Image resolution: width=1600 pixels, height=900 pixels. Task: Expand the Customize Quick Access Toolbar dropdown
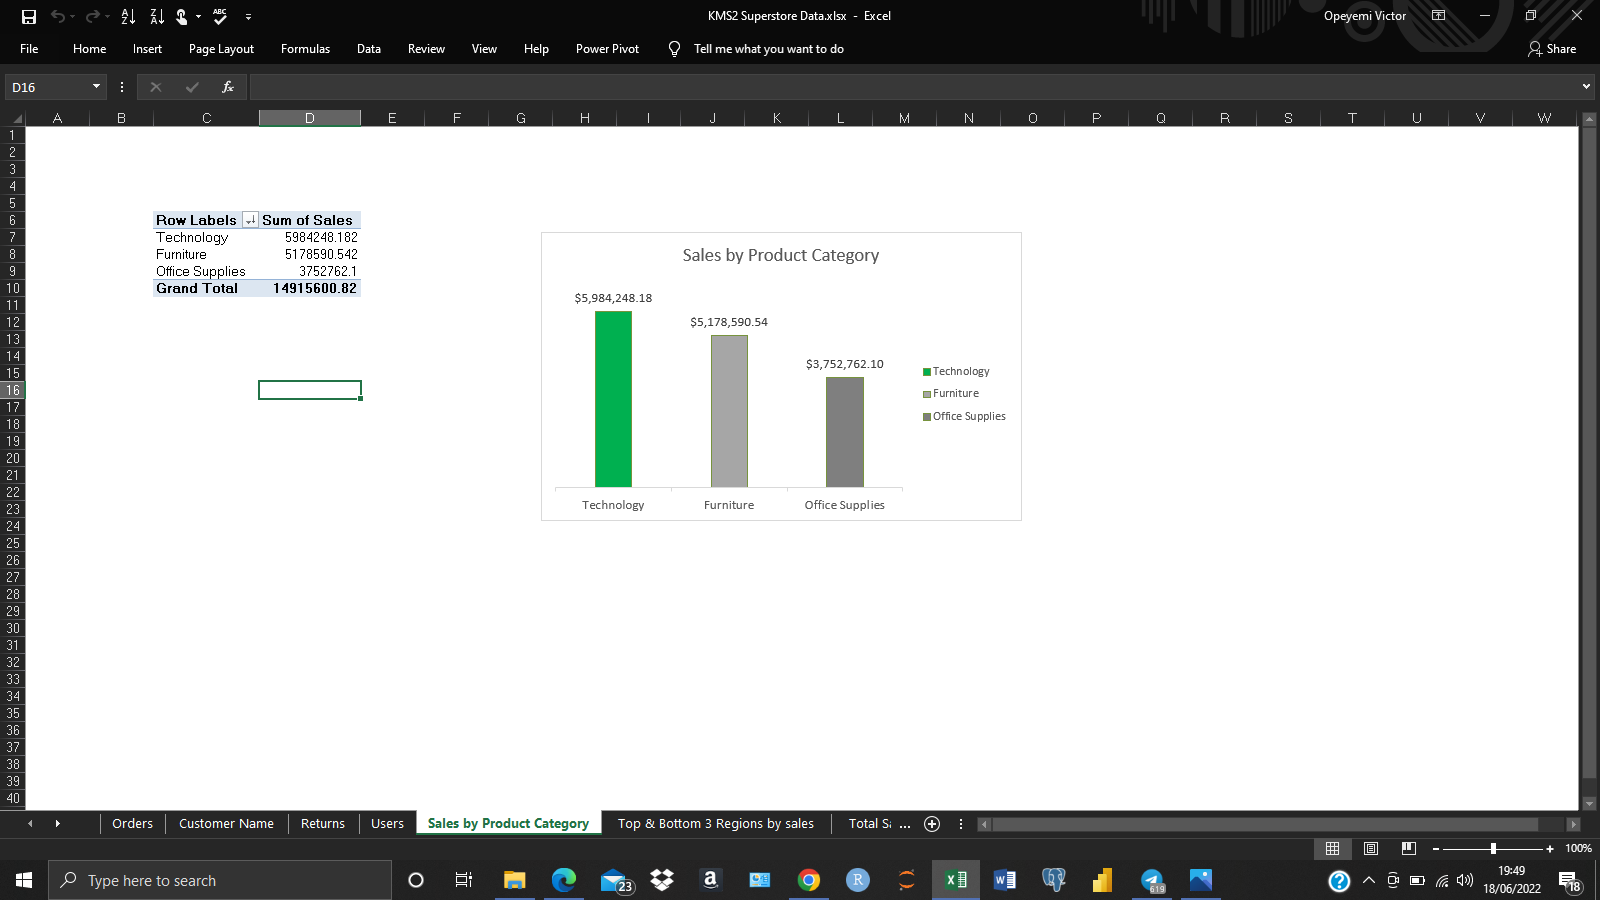tap(247, 16)
